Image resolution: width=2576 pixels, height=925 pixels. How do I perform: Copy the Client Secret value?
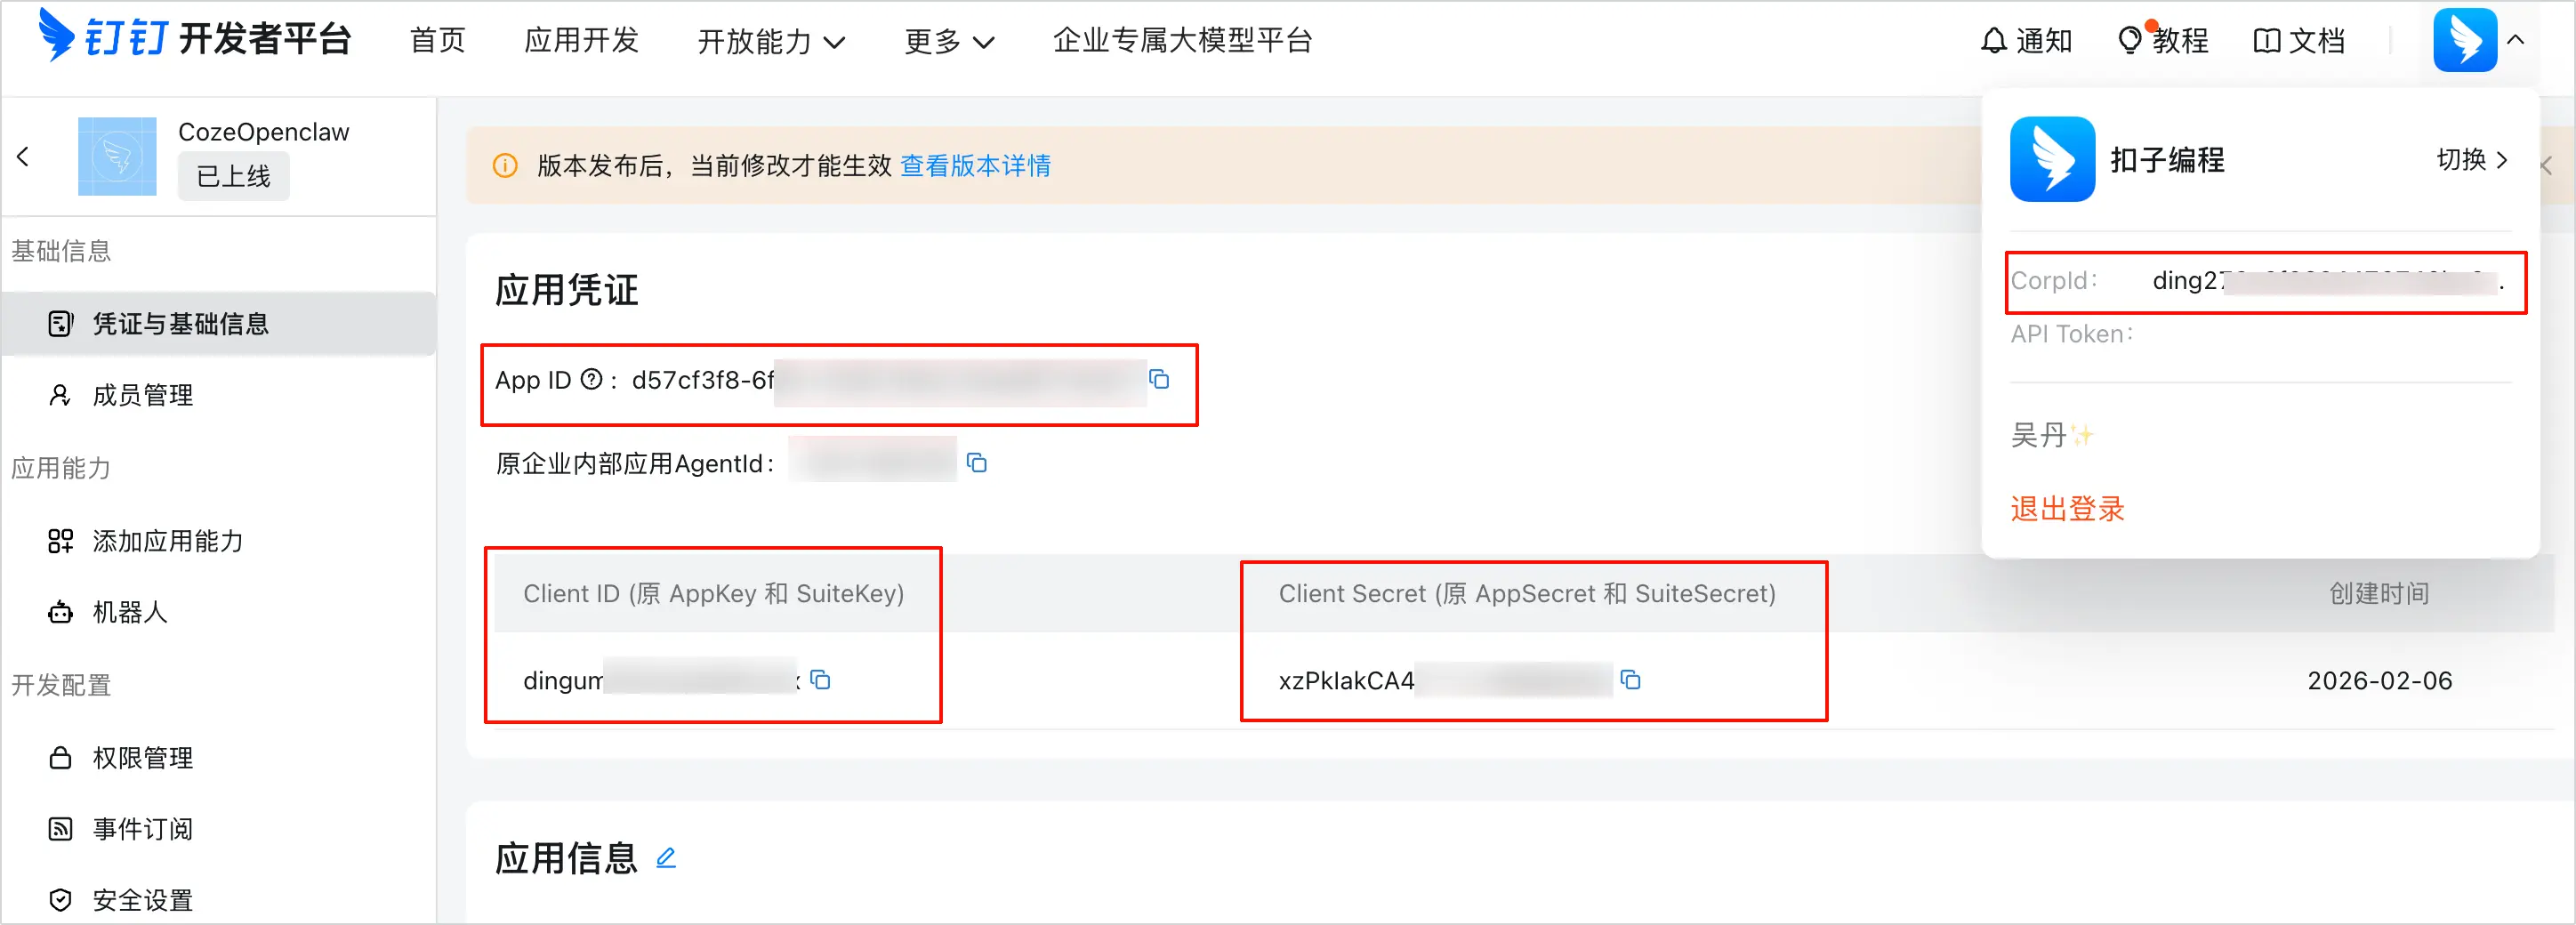(x=1630, y=680)
